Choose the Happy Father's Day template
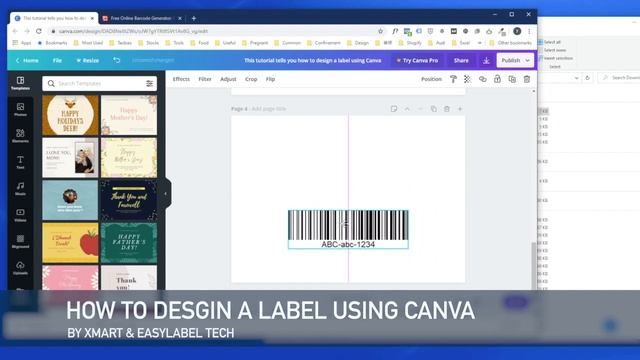This screenshot has width=640, height=360. pyautogui.click(x=129, y=242)
